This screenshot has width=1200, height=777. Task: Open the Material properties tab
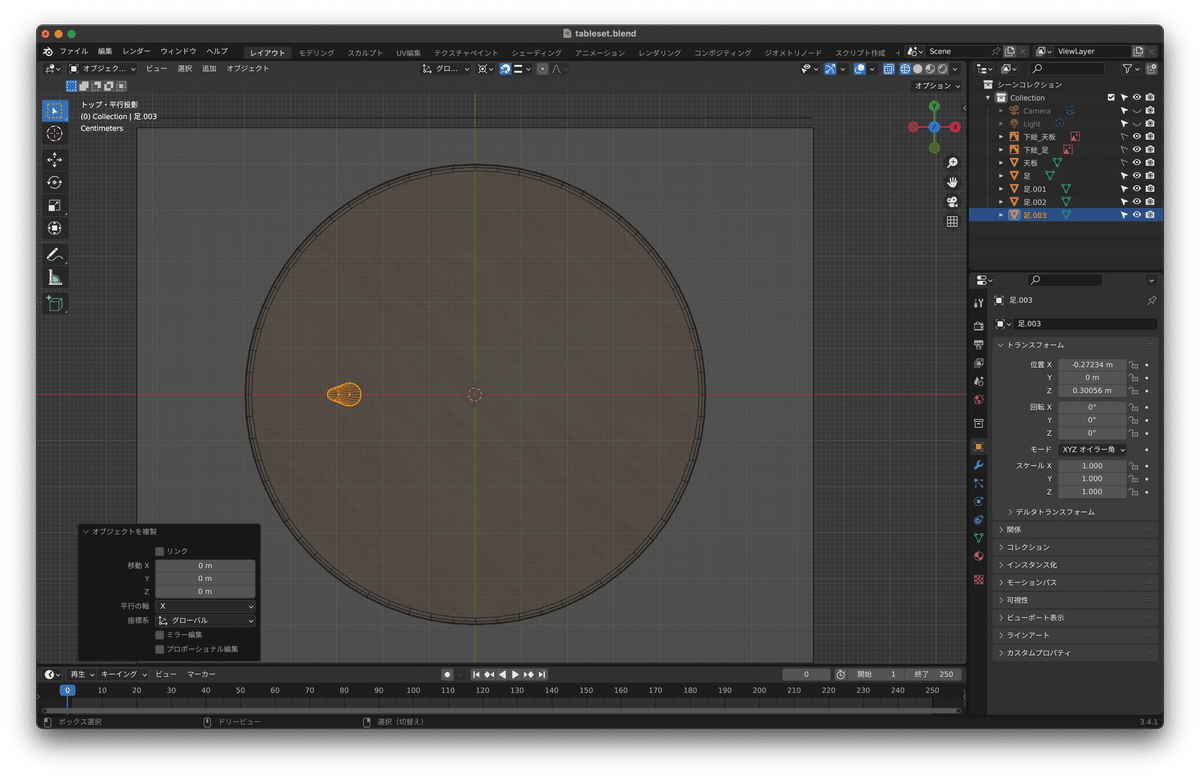978,556
